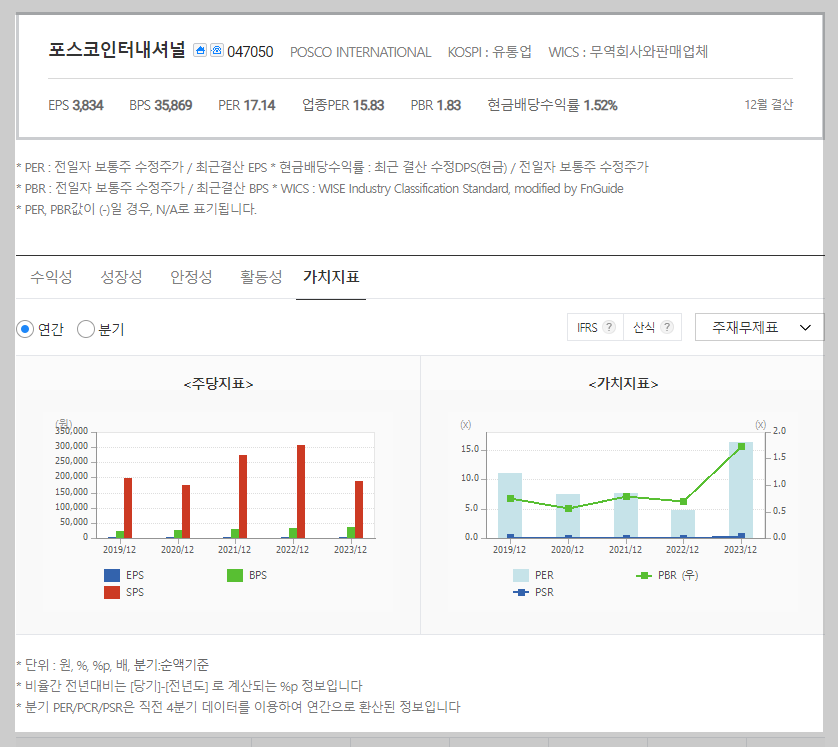Click the stock code 047050

[x=250, y=52]
